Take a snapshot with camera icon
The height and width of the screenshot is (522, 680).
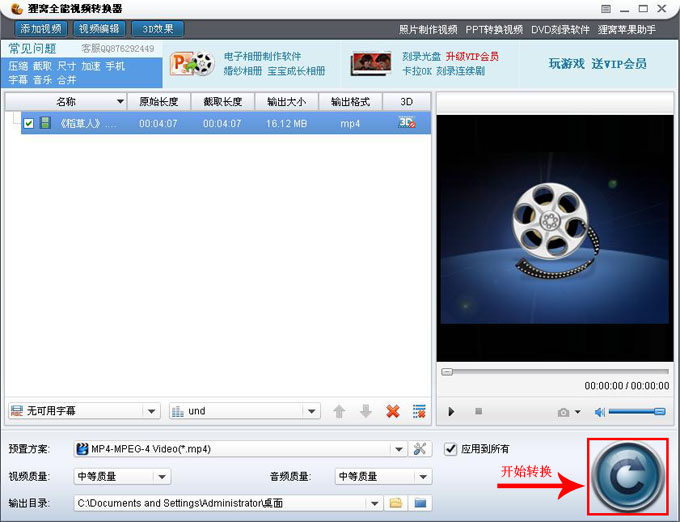click(563, 412)
